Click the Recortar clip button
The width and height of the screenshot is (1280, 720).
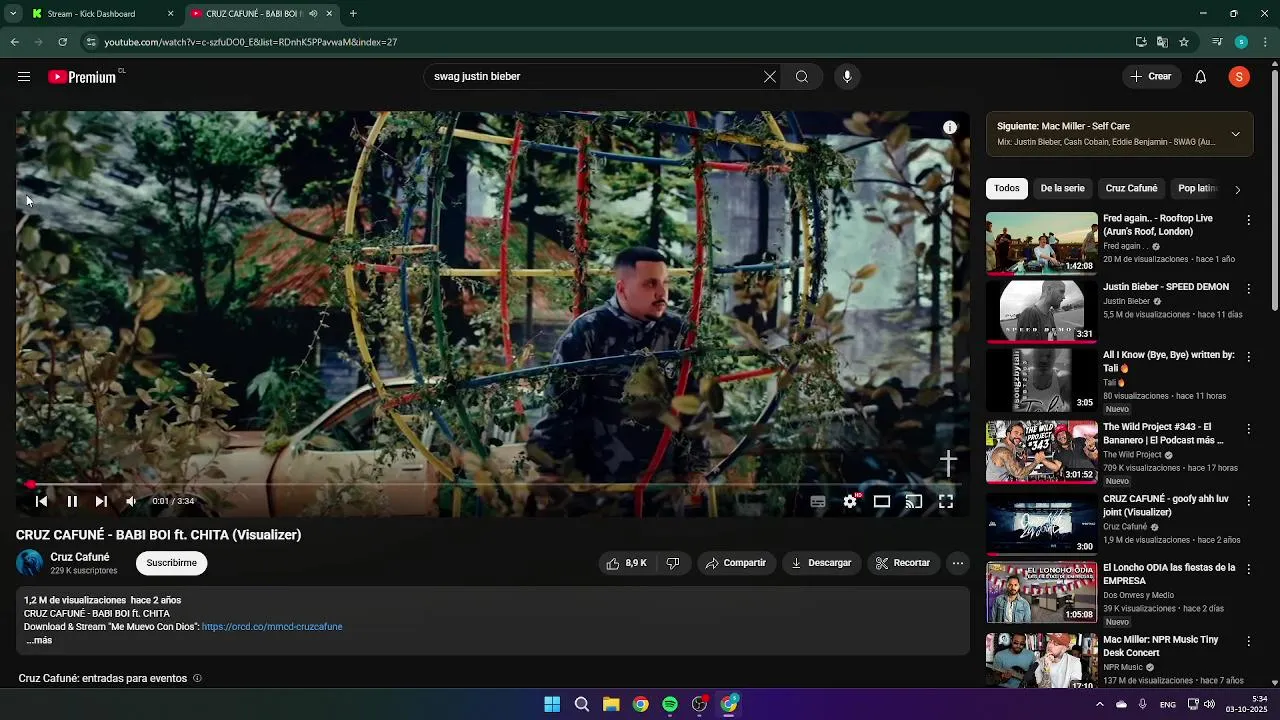pos(903,563)
